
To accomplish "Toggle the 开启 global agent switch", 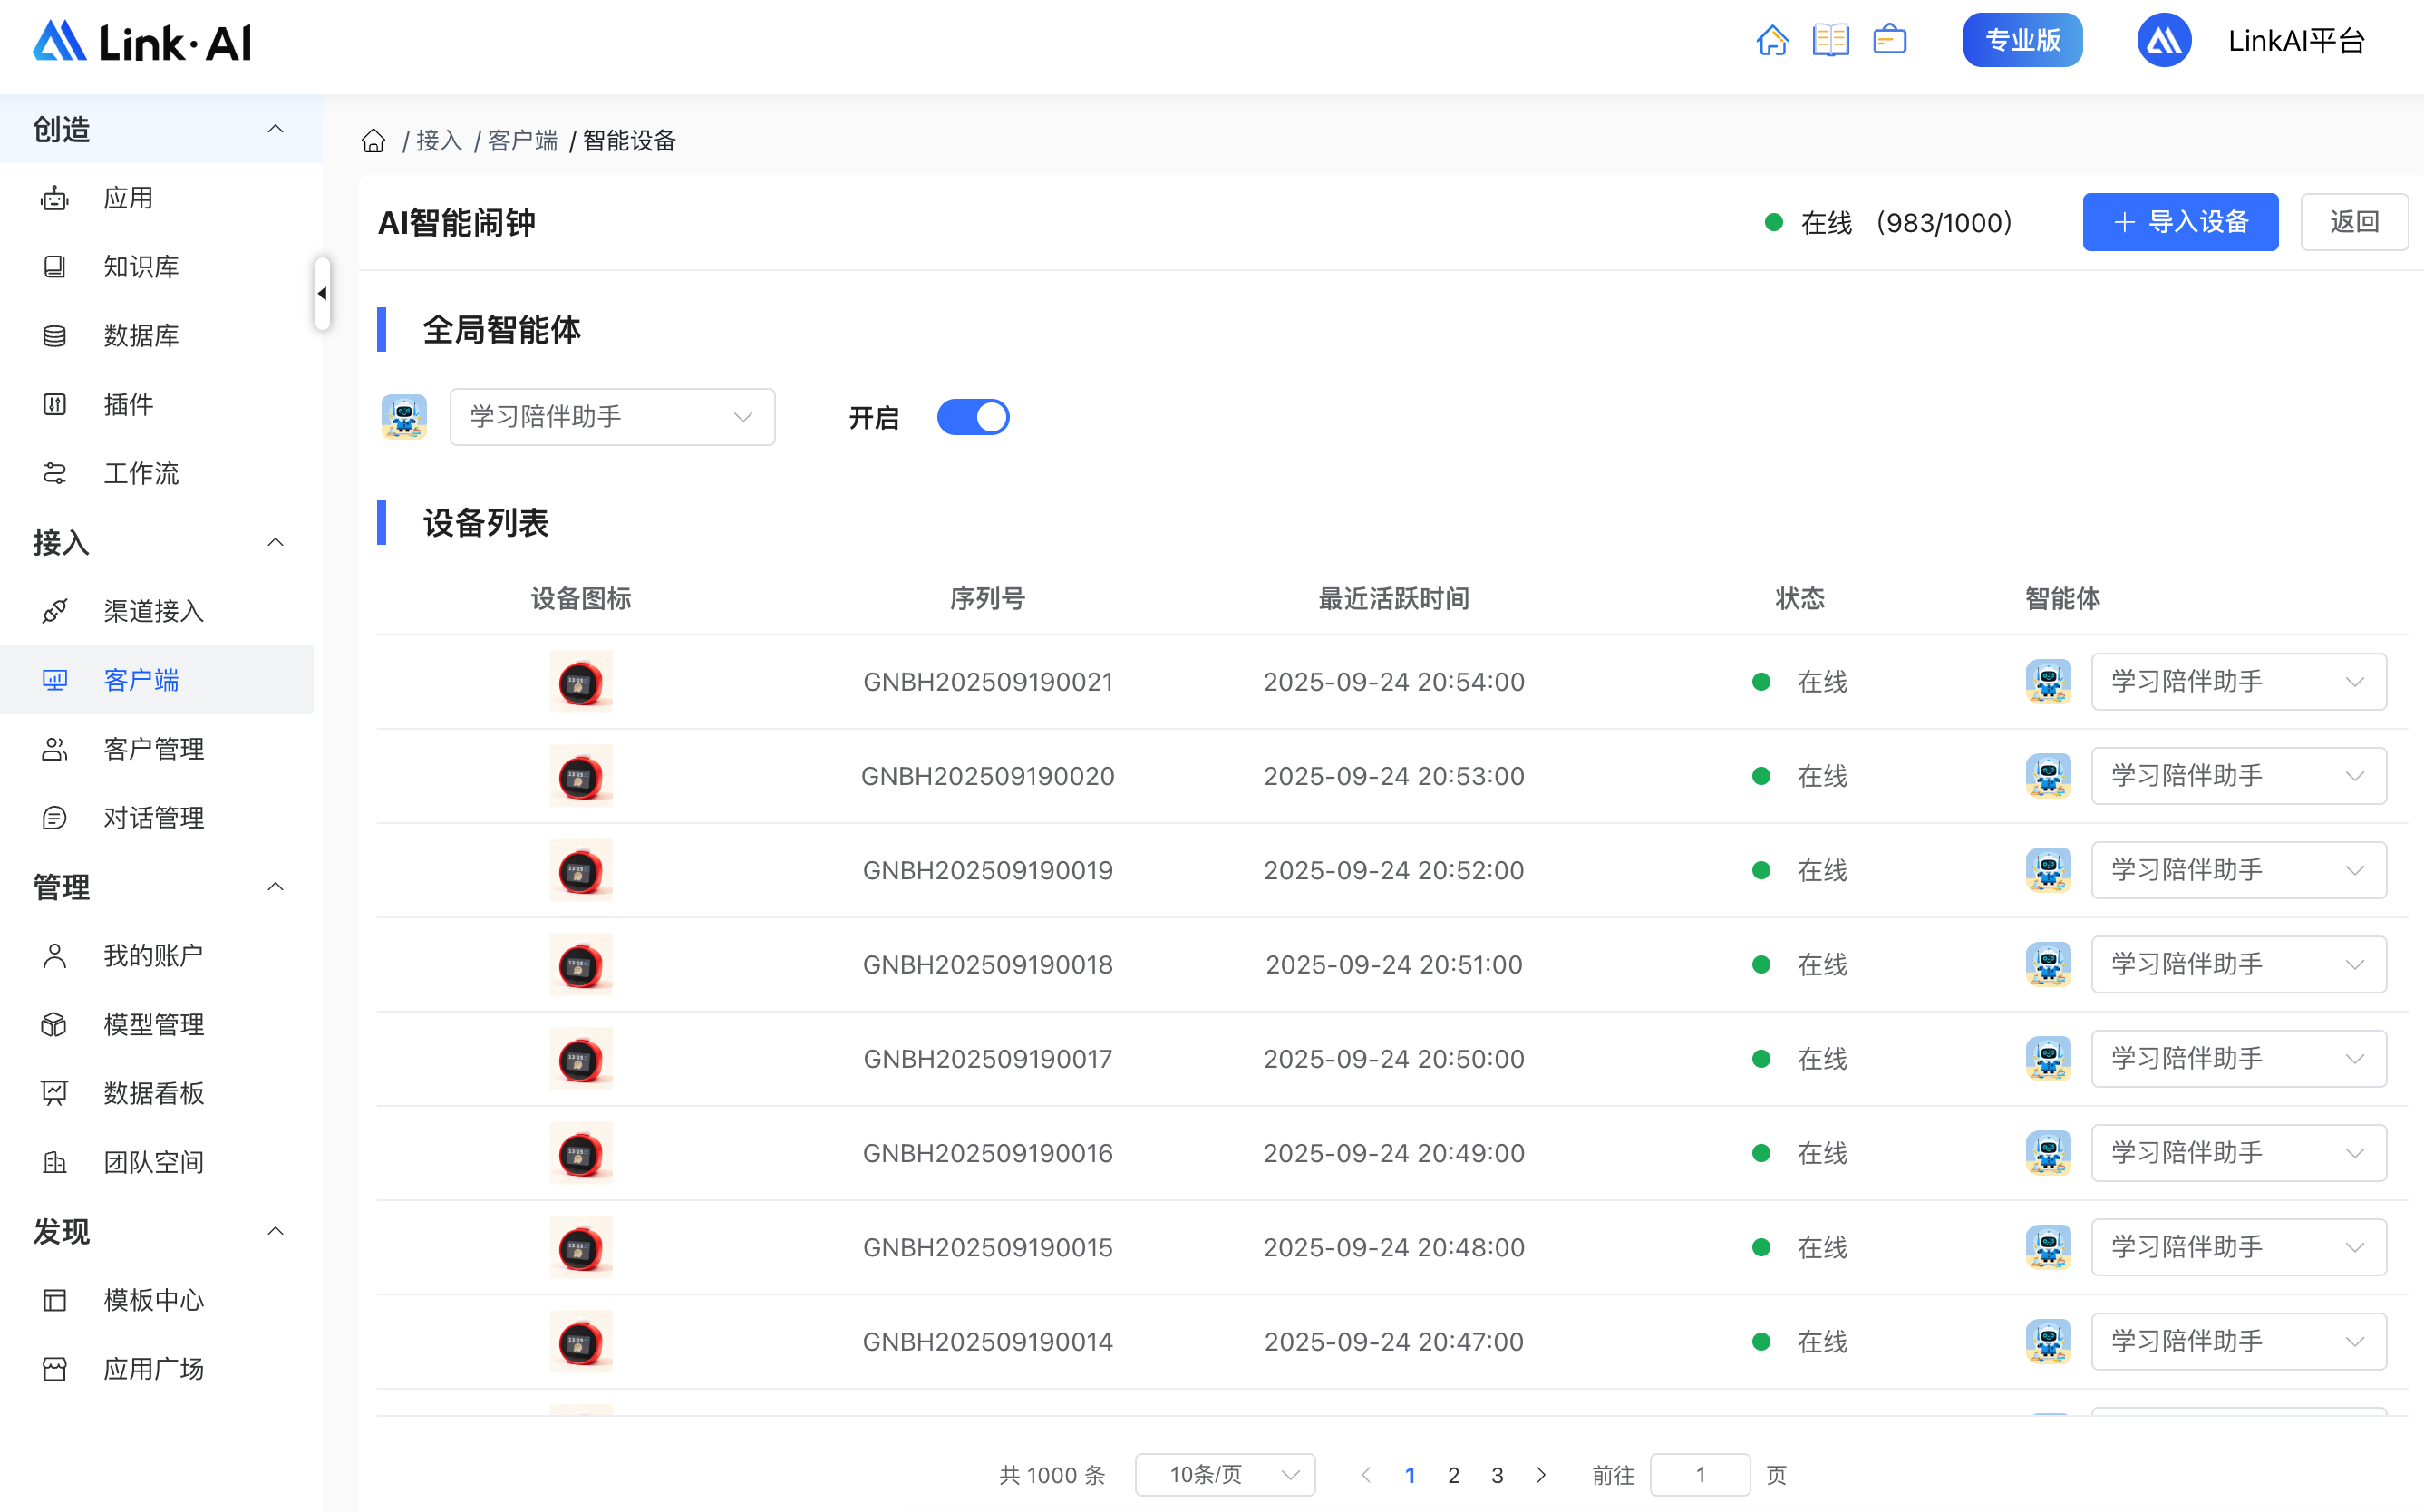I will [x=973, y=417].
